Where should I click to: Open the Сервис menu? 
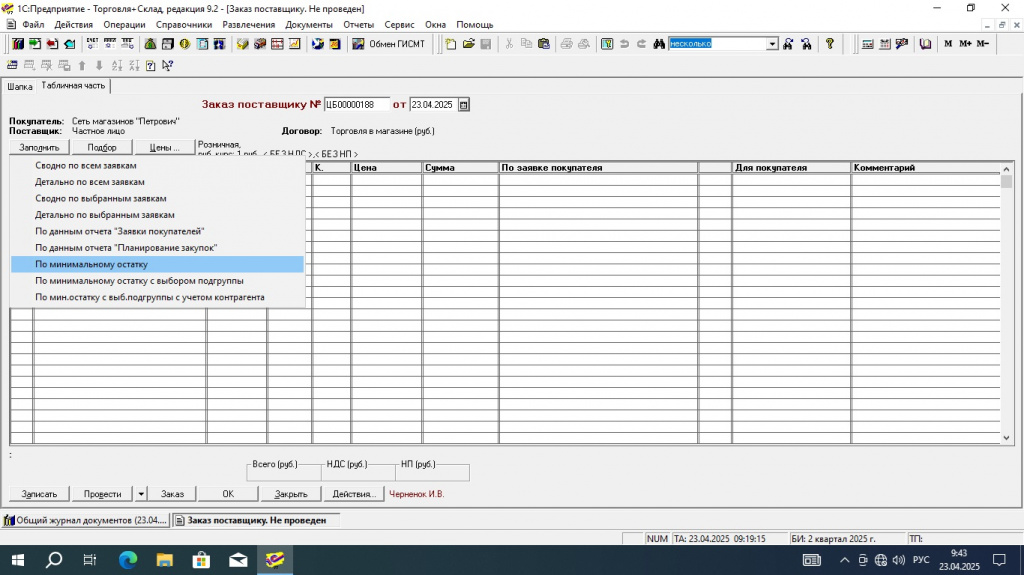tap(399, 24)
